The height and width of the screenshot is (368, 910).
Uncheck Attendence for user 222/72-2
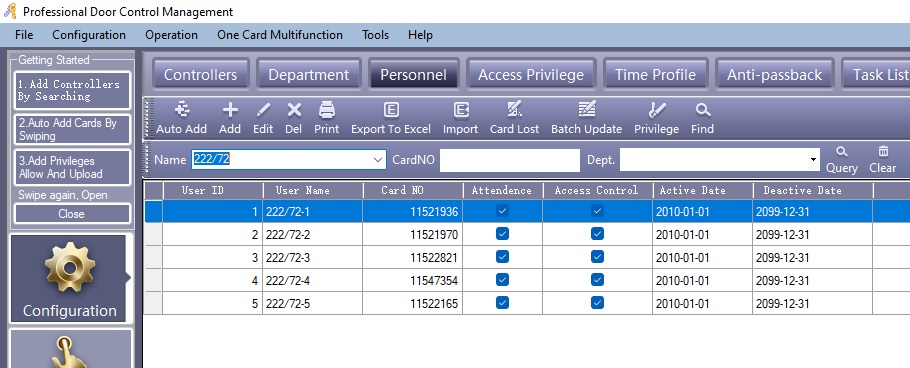pyautogui.click(x=503, y=234)
